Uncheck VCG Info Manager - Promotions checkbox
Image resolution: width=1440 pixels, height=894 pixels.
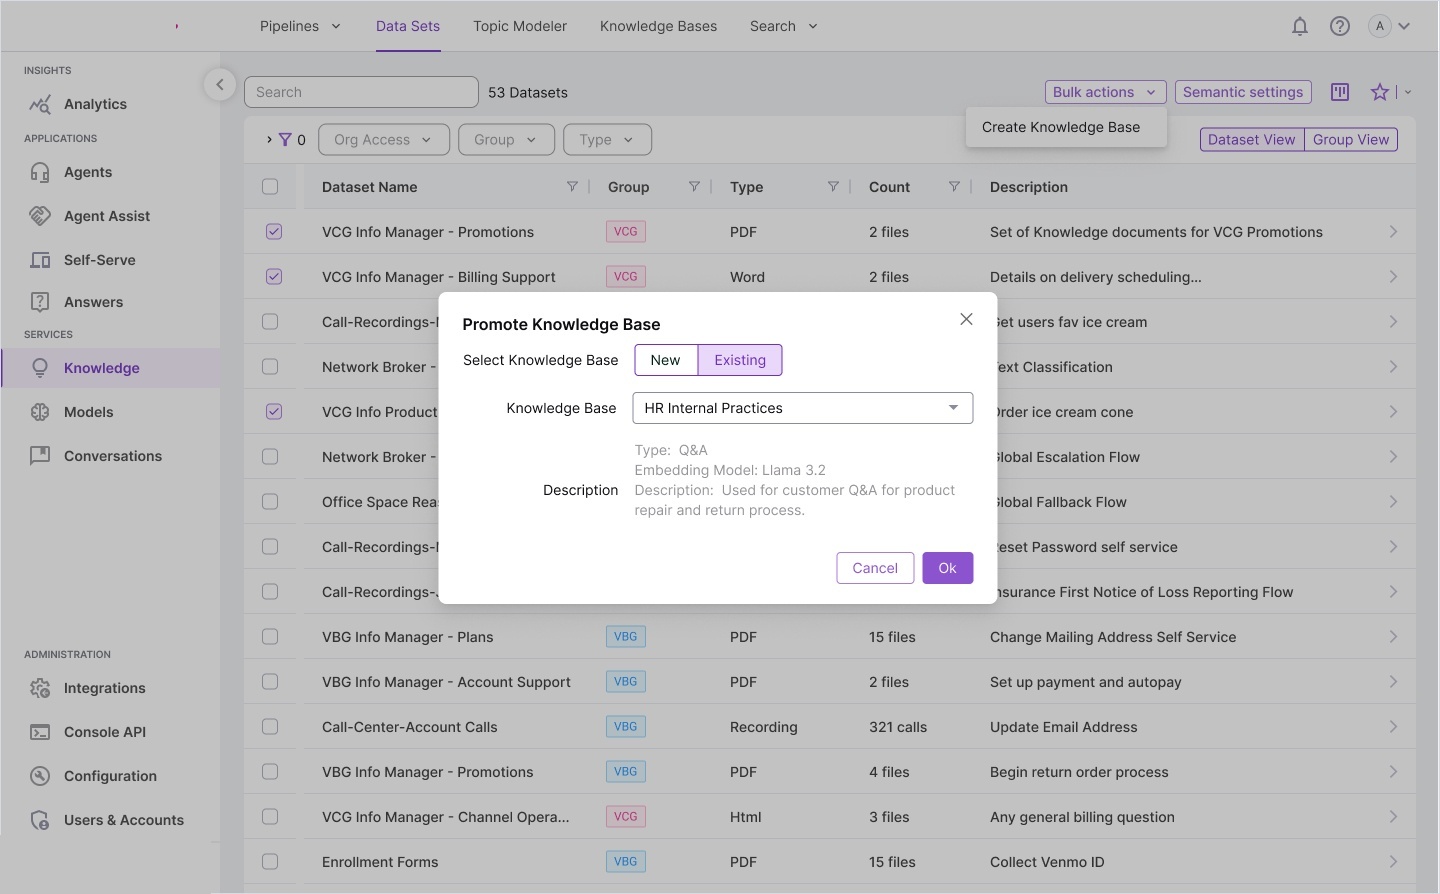pos(274,232)
